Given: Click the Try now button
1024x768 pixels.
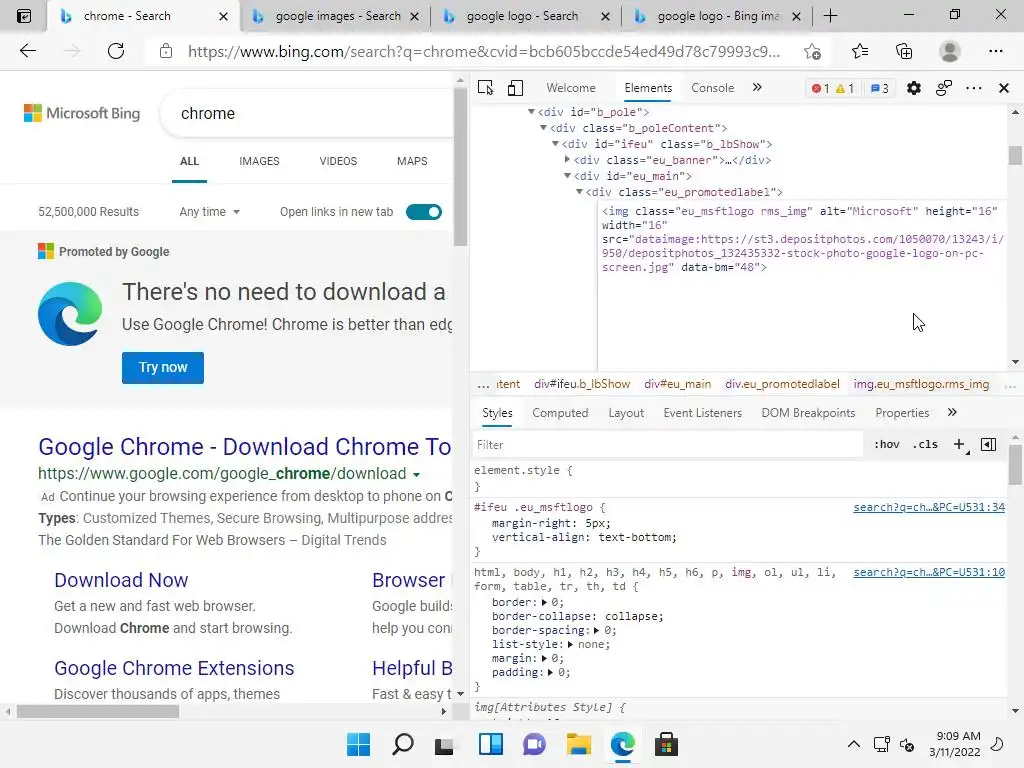Looking at the screenshot, I should (163, 368).
